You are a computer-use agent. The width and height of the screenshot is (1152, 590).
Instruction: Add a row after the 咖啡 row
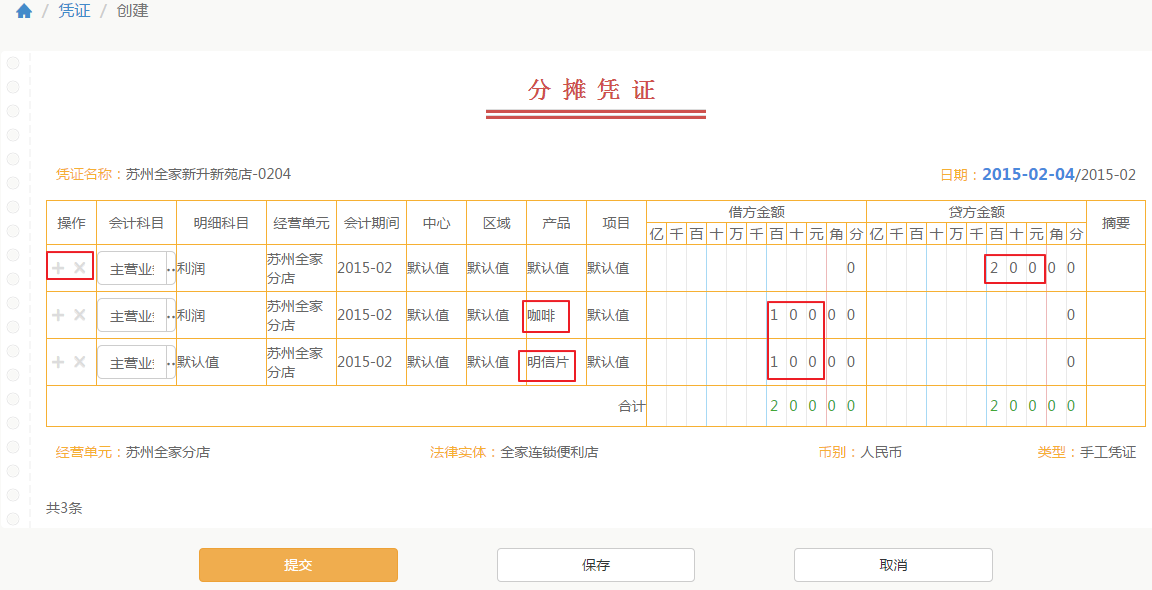tap(58, 315)
